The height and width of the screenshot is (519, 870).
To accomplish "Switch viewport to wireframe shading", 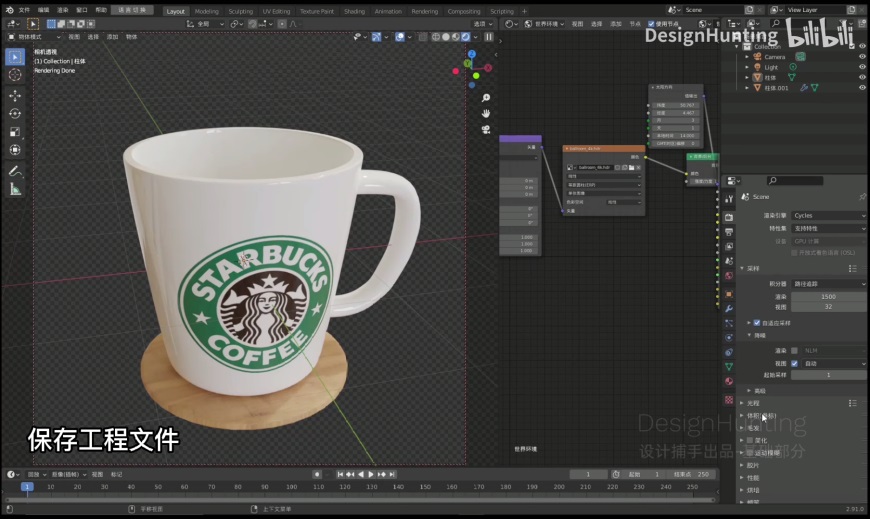I will (x=436, y=37).
